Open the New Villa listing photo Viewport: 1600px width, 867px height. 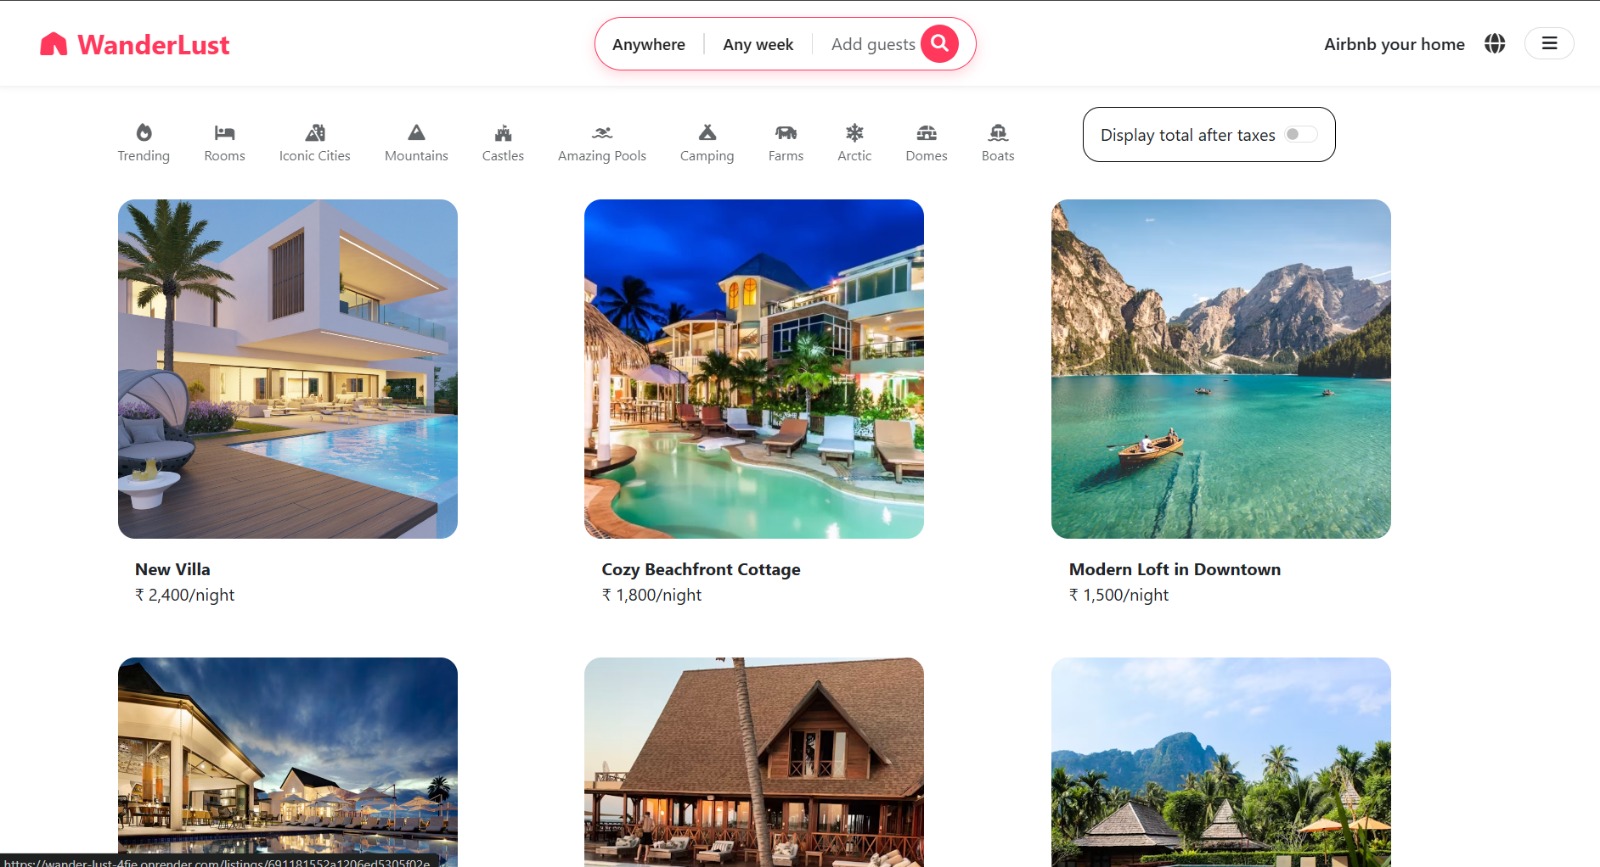click(288, 369)
